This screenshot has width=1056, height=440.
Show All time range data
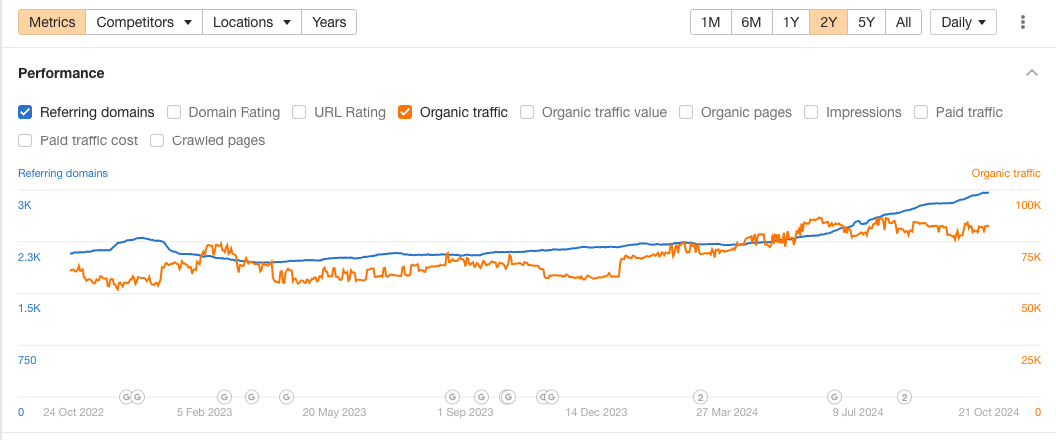tap(903, 22)
